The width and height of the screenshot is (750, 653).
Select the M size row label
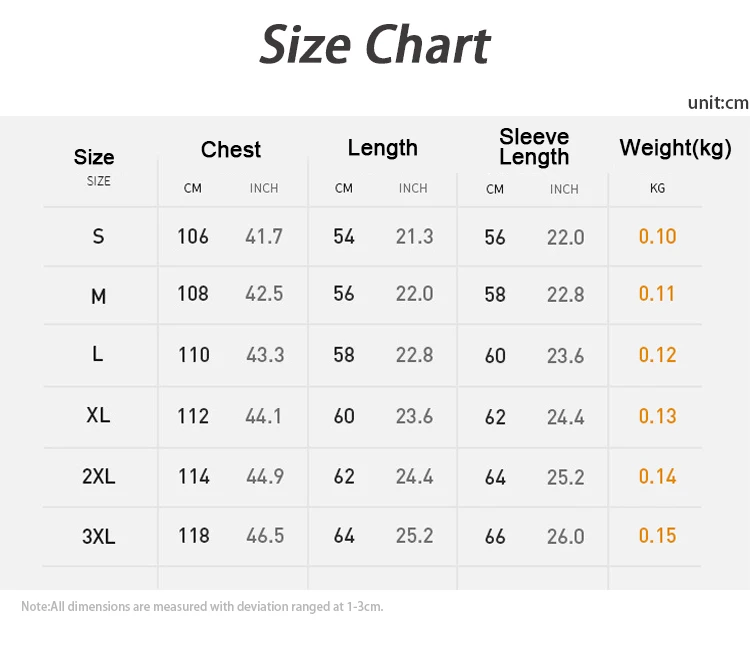(98, 296)
